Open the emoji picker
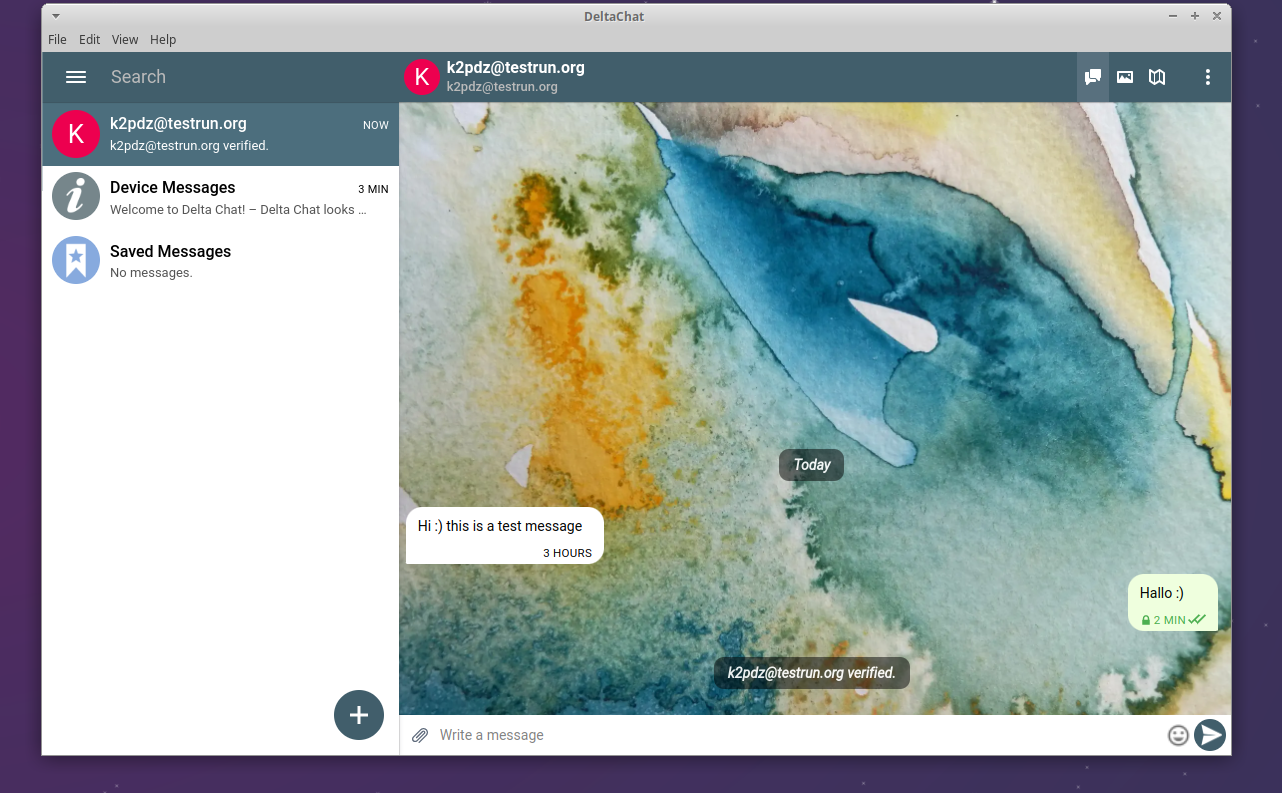The height and width of the screenshot is (793, 1282). tap(1178, 735)
